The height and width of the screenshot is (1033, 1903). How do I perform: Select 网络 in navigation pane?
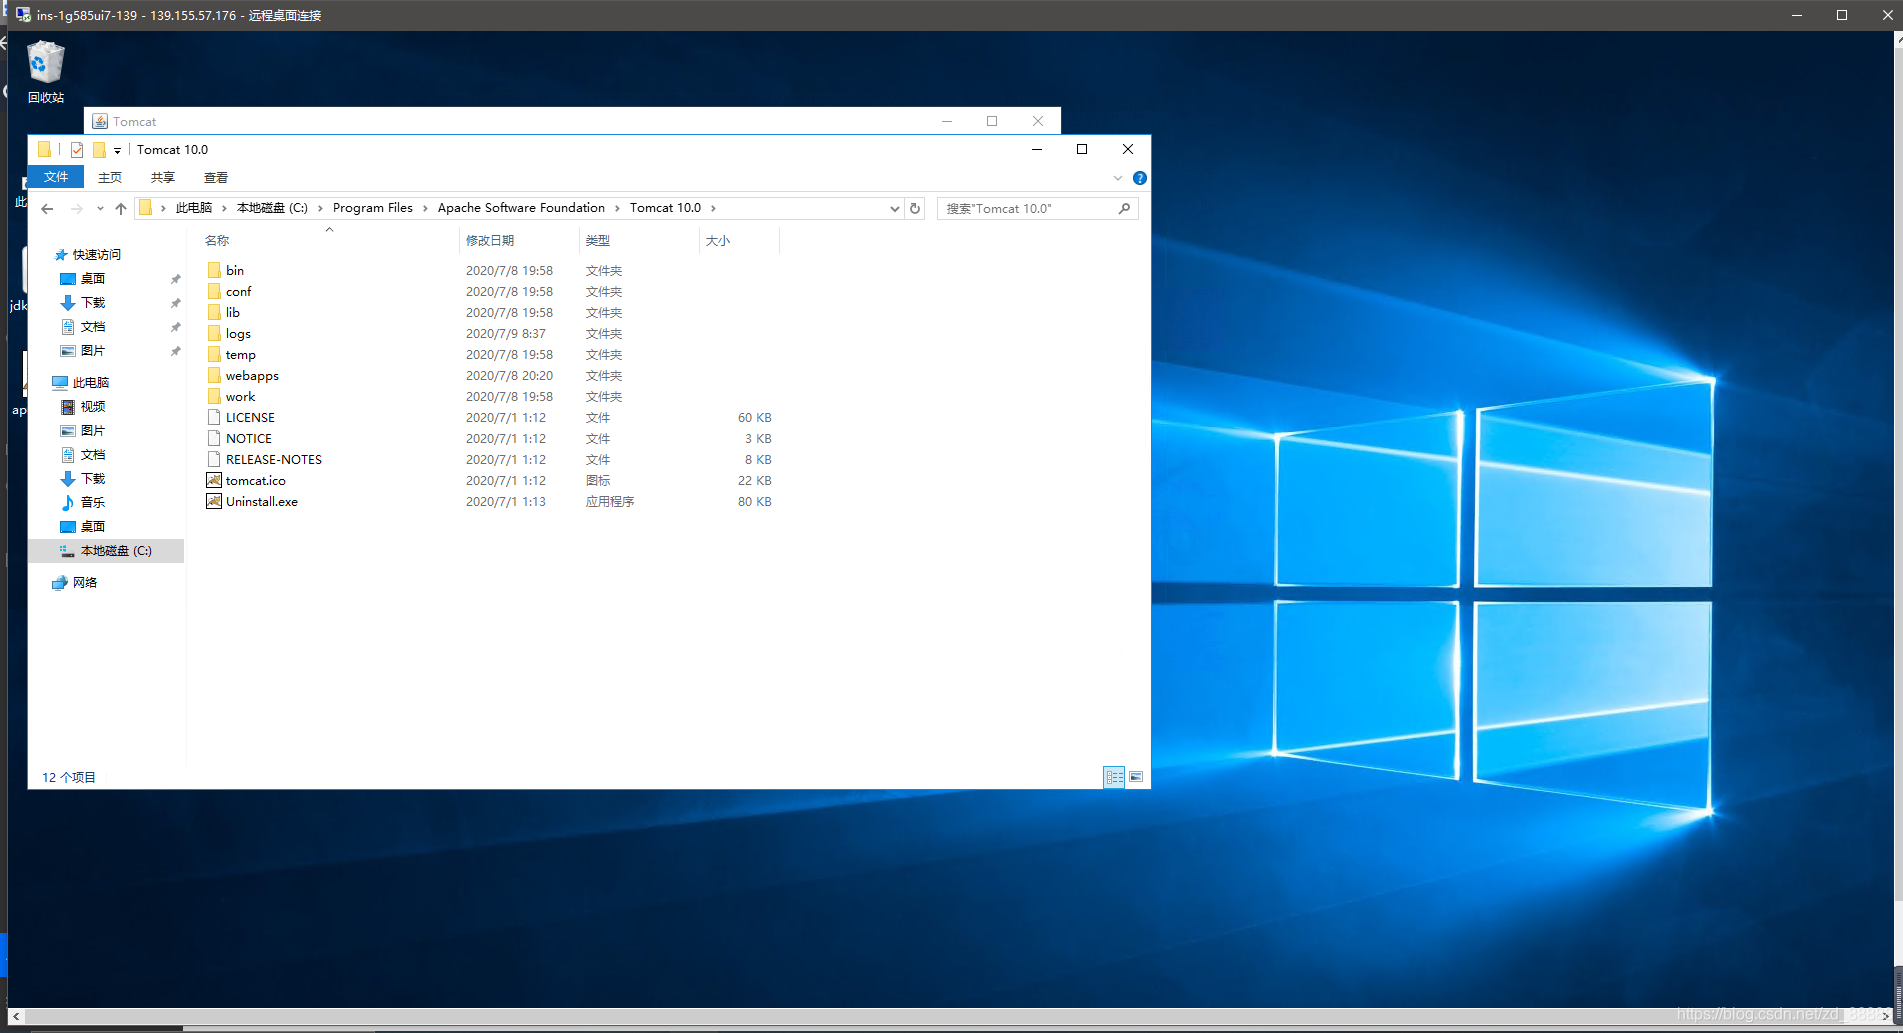85,583
